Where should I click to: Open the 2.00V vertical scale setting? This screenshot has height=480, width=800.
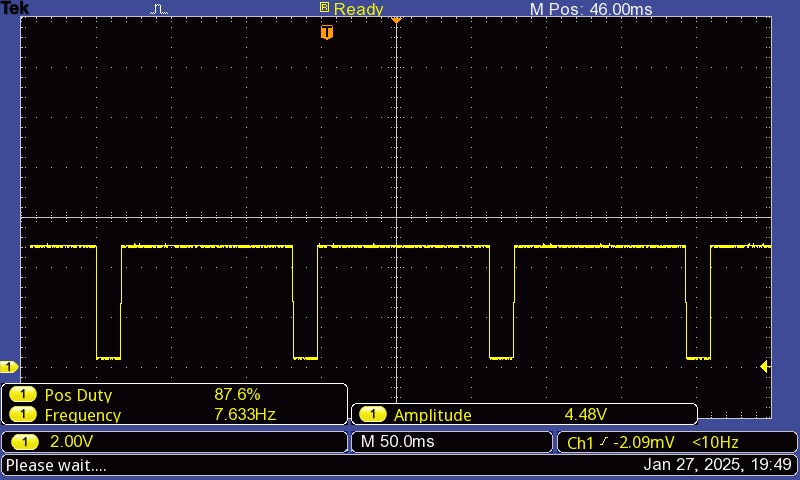tap(68, 442)
